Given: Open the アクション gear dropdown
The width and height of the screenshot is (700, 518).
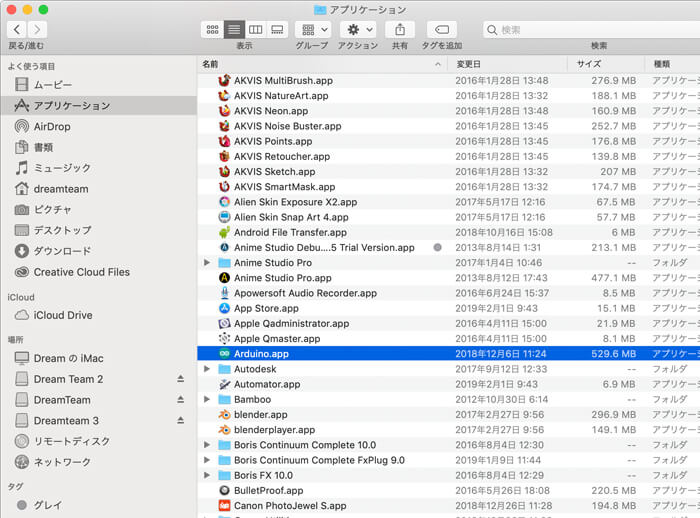Looking at the screenshot, I should click(x=358, y=29).
